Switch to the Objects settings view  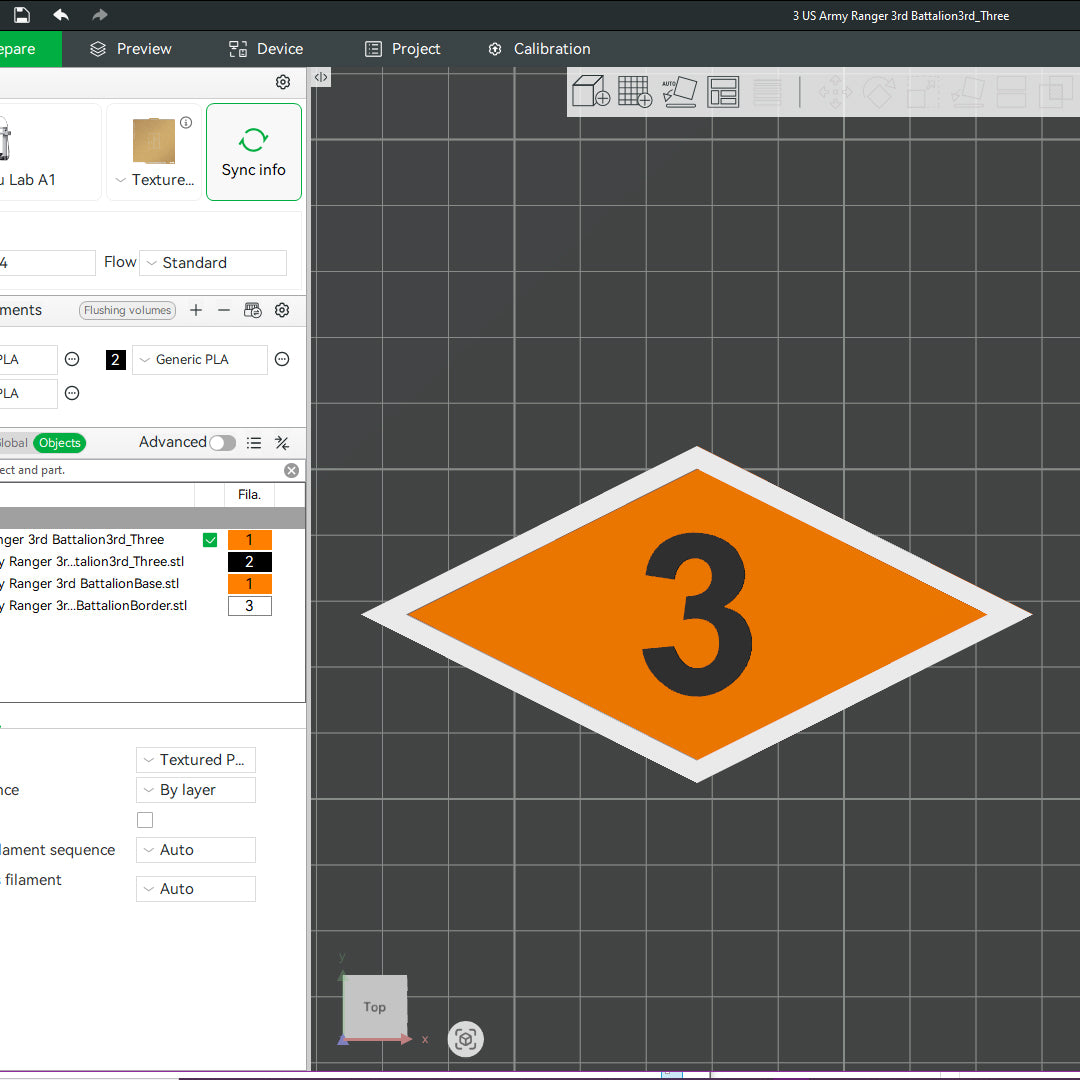[x=60, y=443]
